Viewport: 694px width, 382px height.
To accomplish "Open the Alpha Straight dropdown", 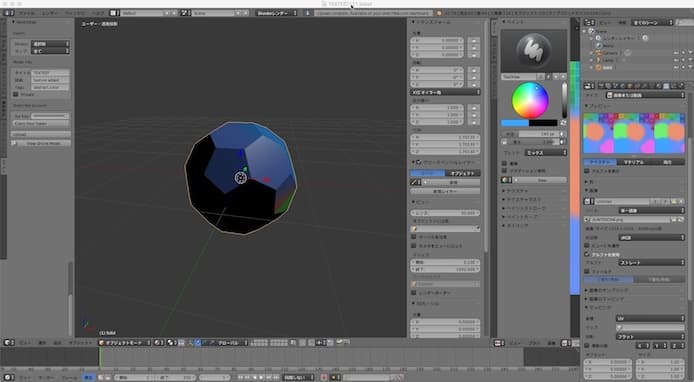I will tap(652, 262).
